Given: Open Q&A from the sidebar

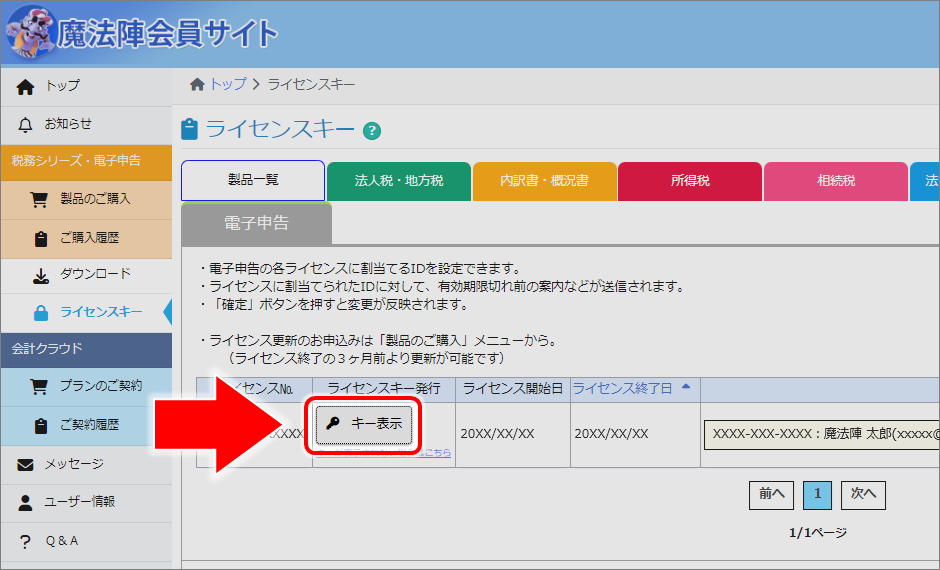Looking at the screenshot, I should coord(61,541).
